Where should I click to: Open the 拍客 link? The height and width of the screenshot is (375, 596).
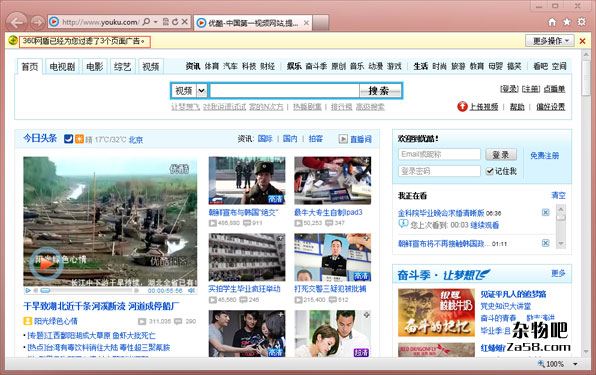(315, 139)
